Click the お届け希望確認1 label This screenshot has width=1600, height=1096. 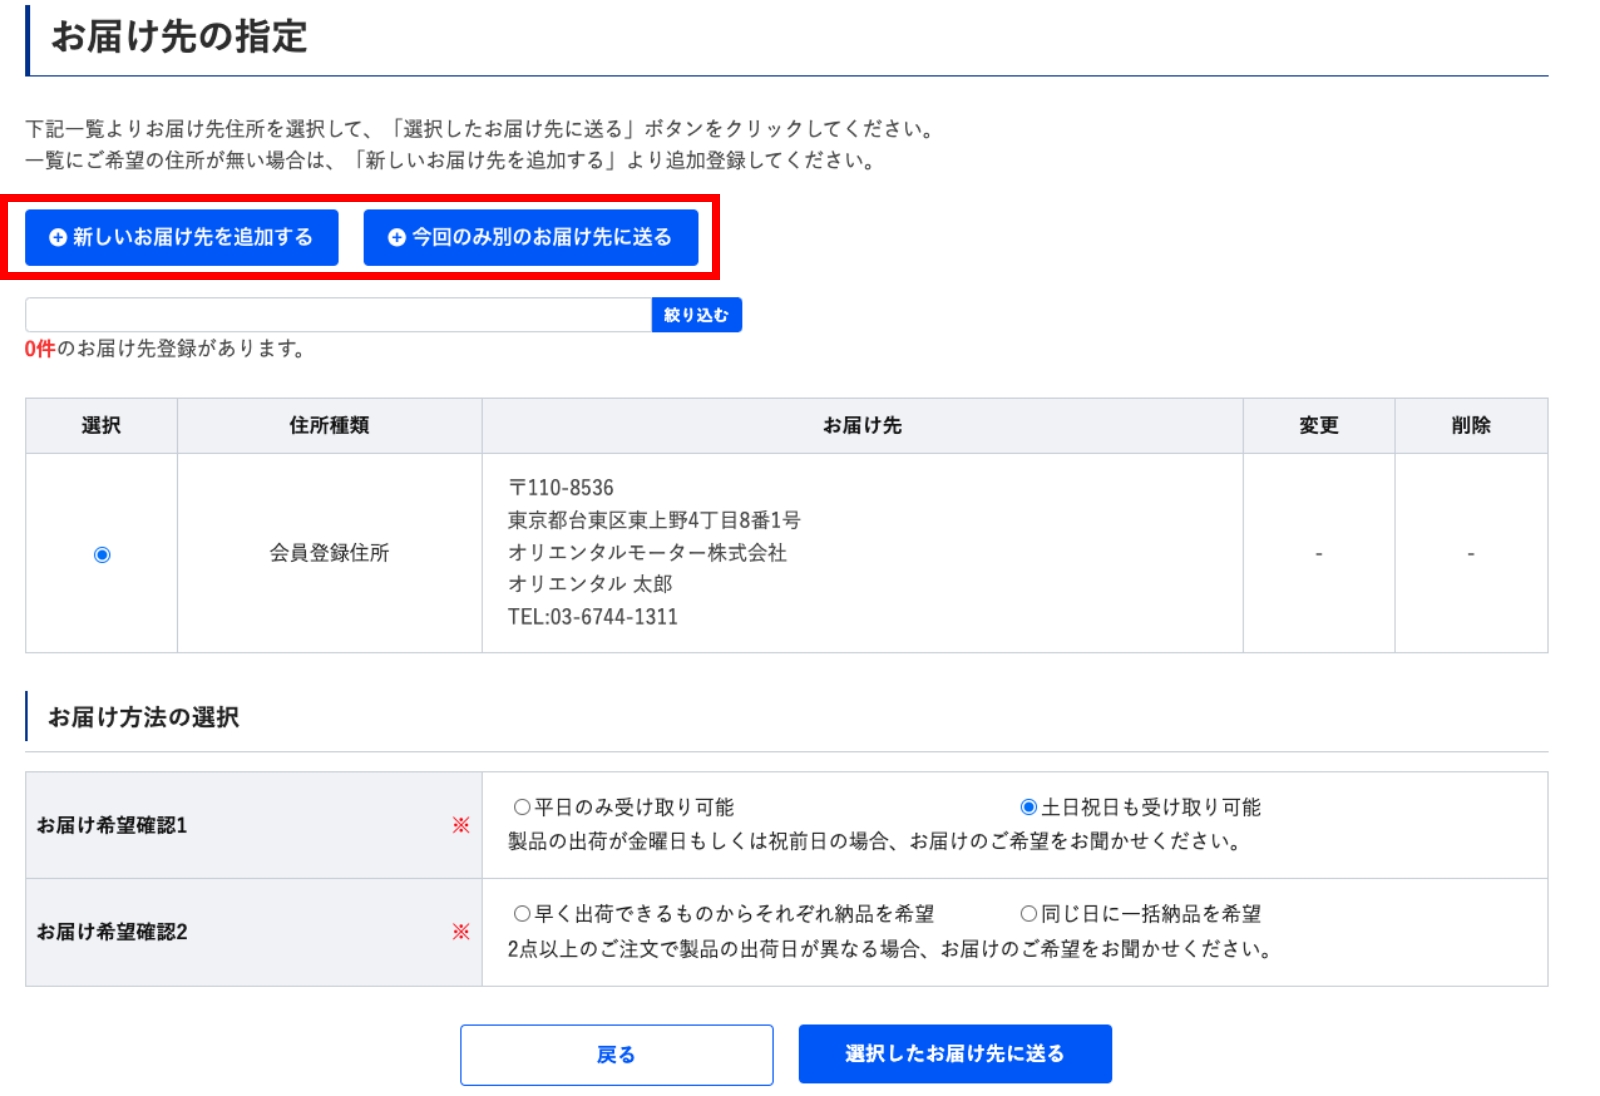point(112,826)
